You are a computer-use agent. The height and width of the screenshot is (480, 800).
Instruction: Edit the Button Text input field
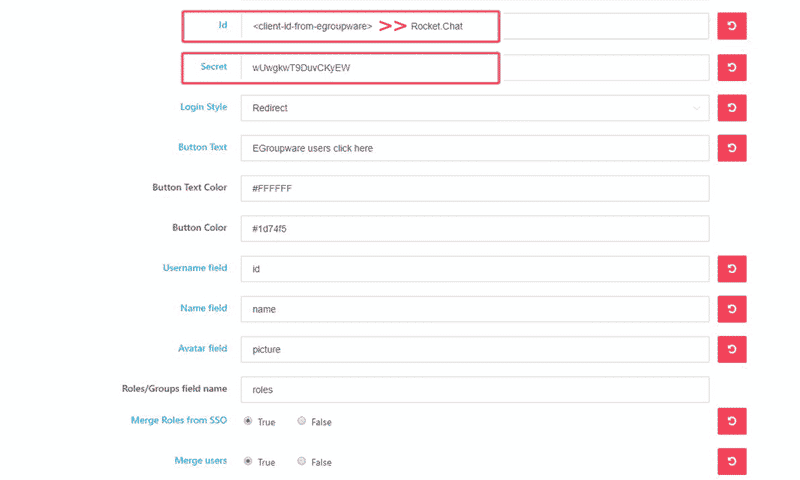[475, 148]
